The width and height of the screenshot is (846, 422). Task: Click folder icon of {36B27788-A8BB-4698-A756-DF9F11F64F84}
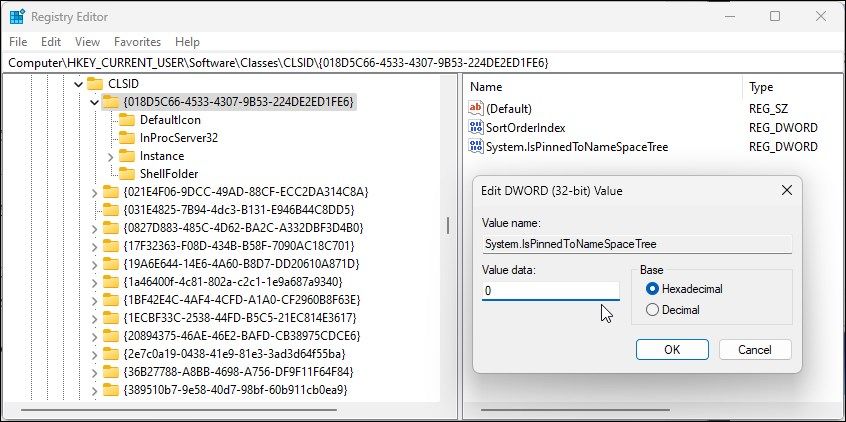pos(111,372)
